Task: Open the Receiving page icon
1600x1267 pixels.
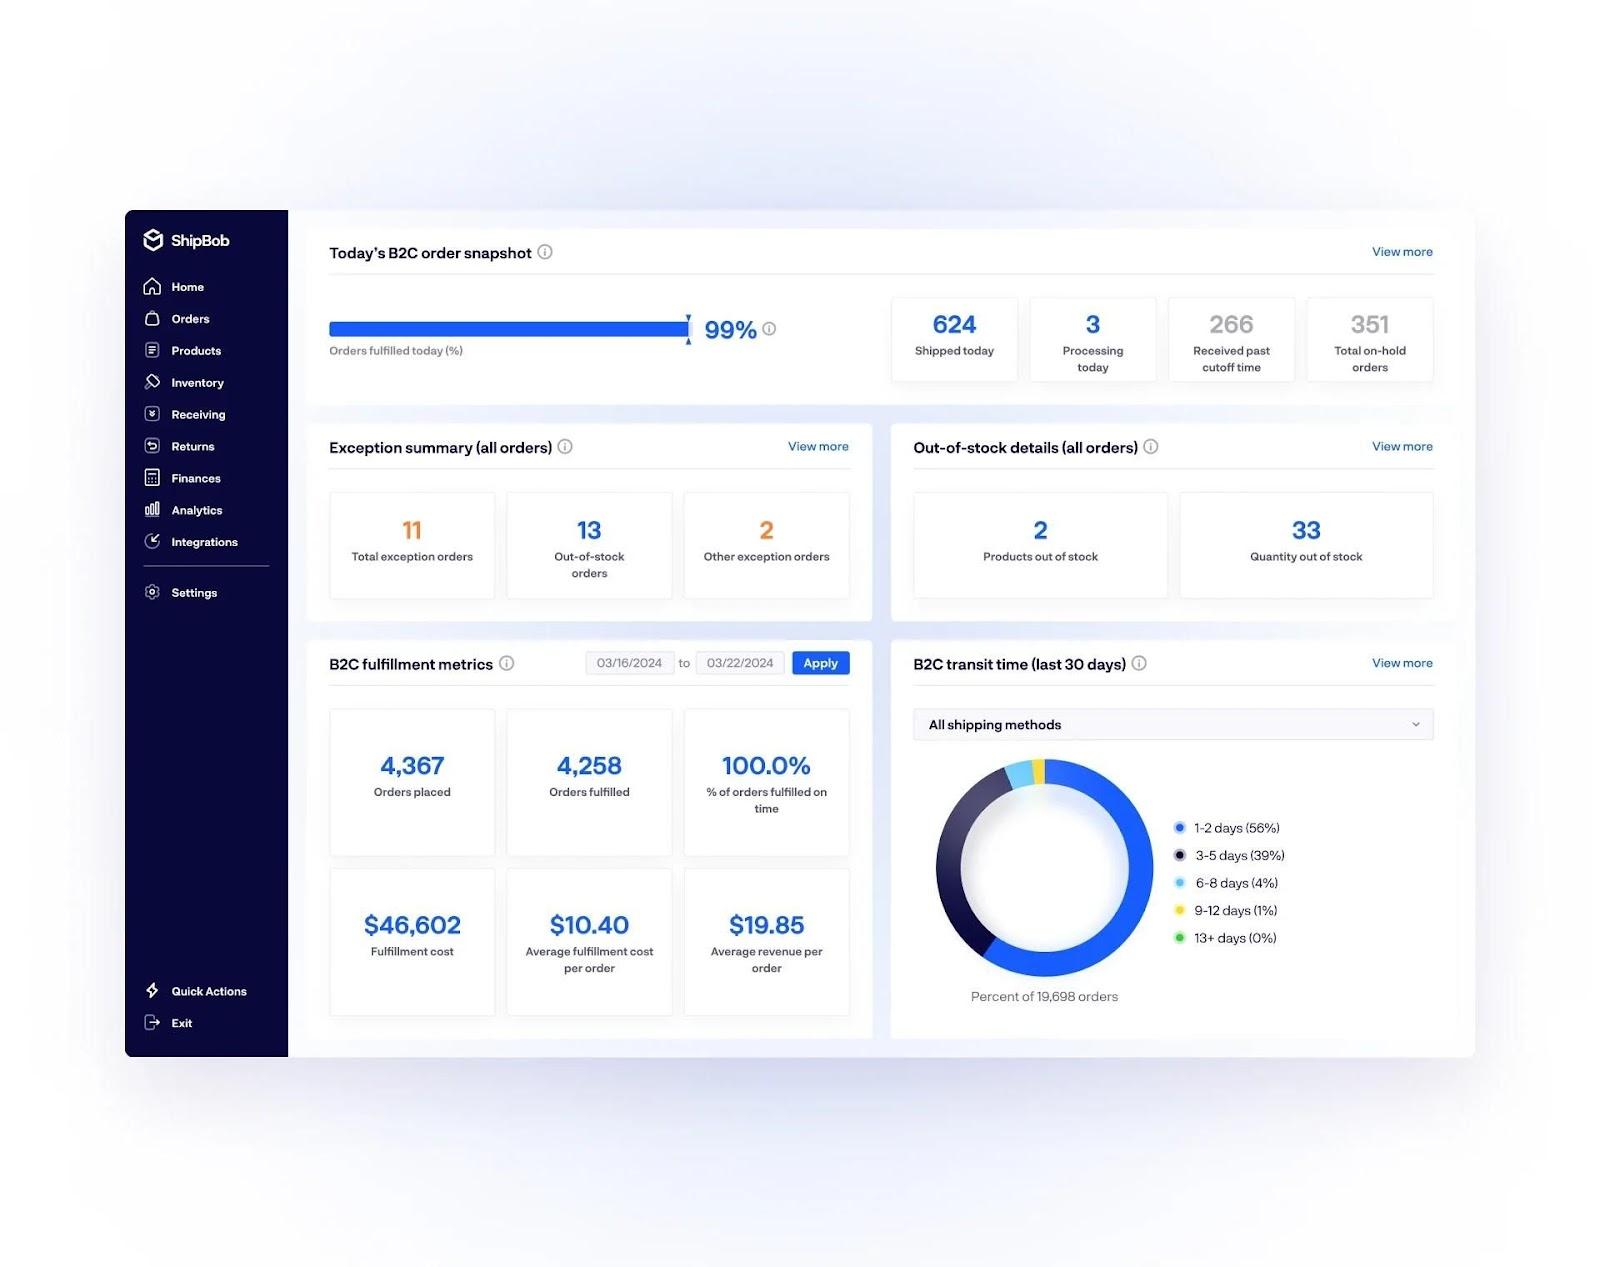Action: tap(152, 414)
